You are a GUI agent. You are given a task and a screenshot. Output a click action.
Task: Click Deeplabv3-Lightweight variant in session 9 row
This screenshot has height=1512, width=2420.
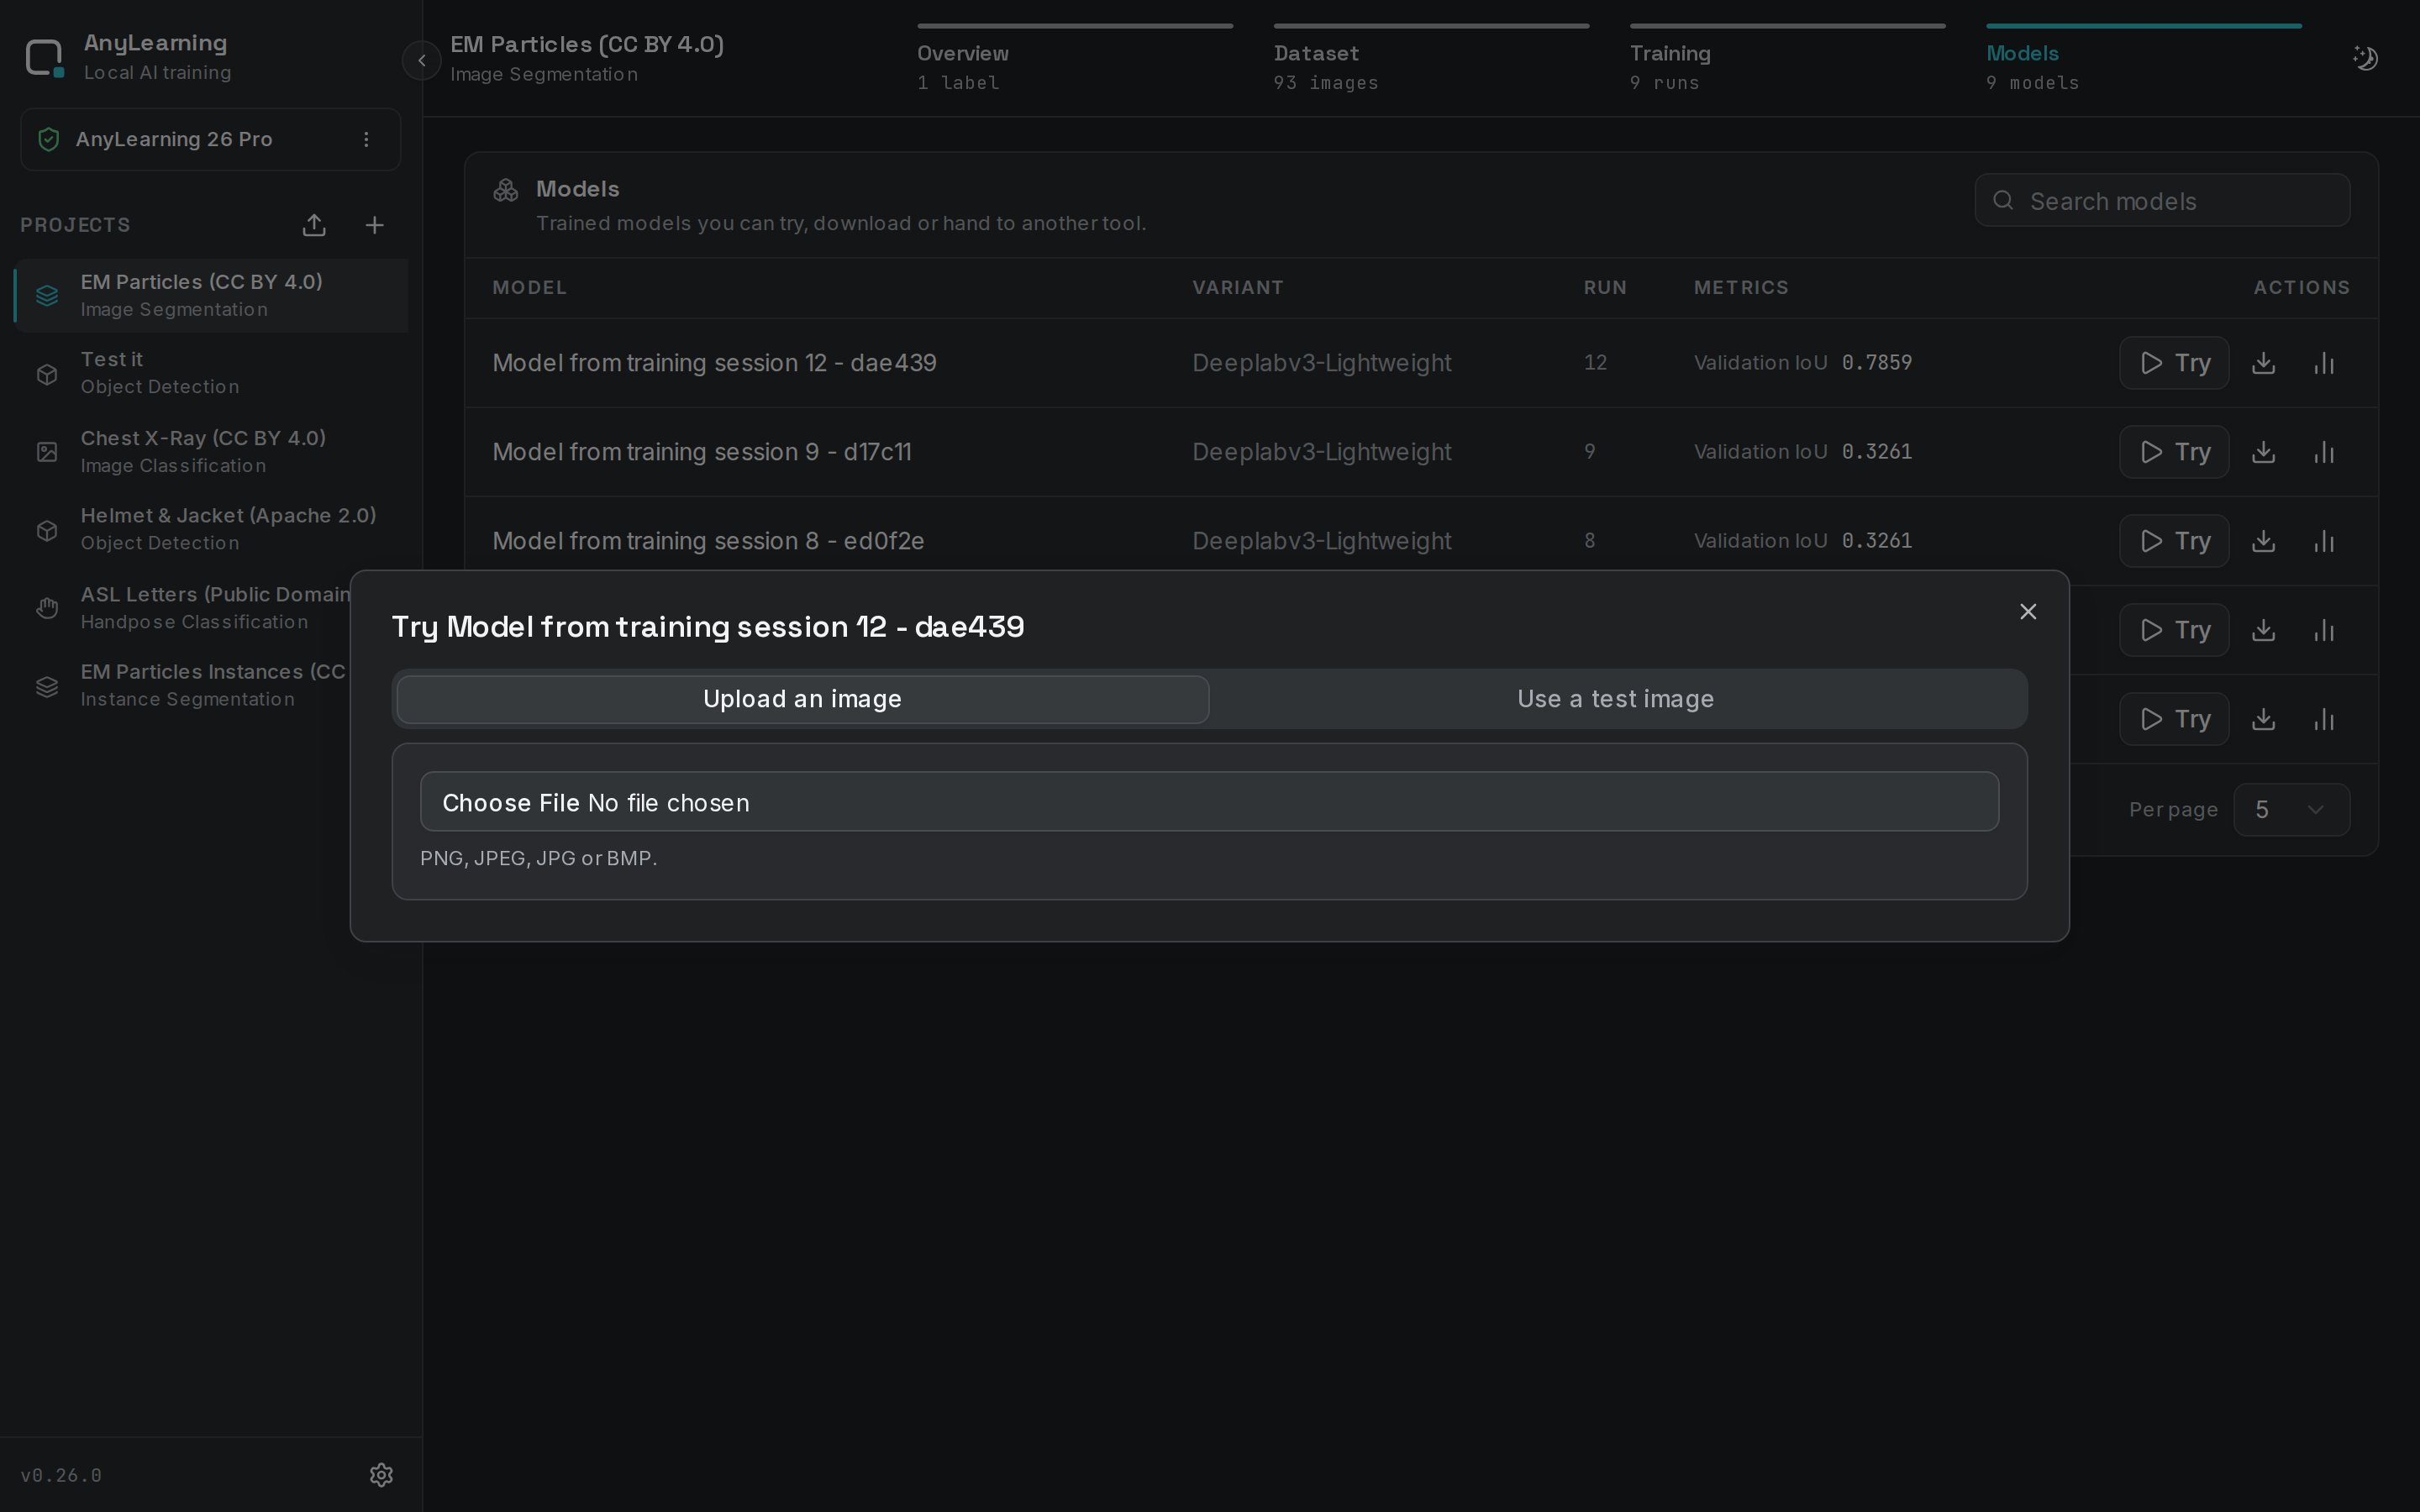click(x=1321, y=452)
